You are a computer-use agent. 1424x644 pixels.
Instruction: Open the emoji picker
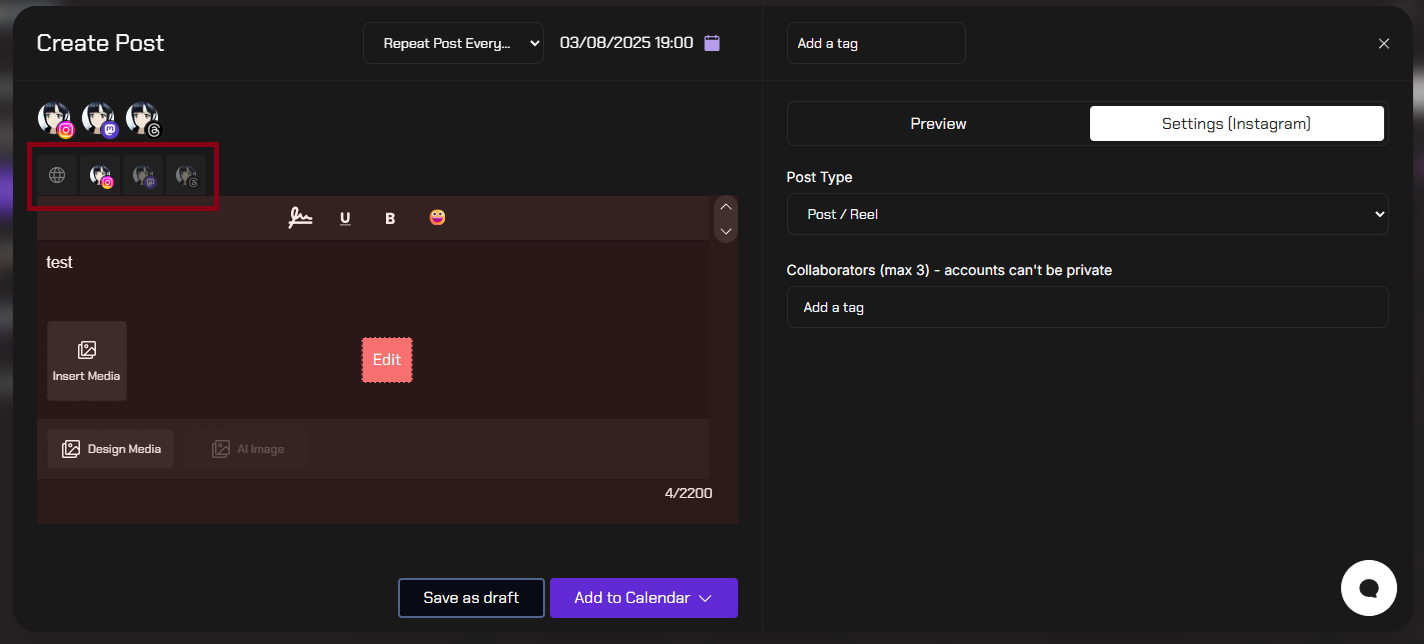click(437, 217)
